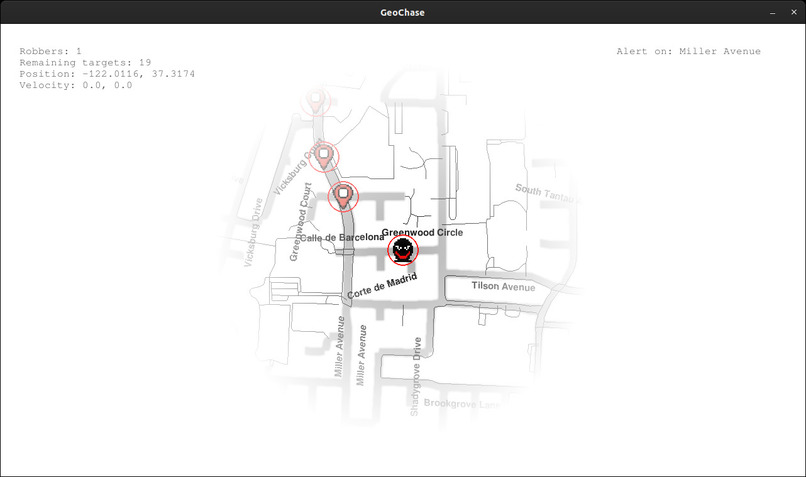Click the Position coordinates readout
The width and height of the screenshot is (806, 477).
pyautogui.click(x=107, y=74)
